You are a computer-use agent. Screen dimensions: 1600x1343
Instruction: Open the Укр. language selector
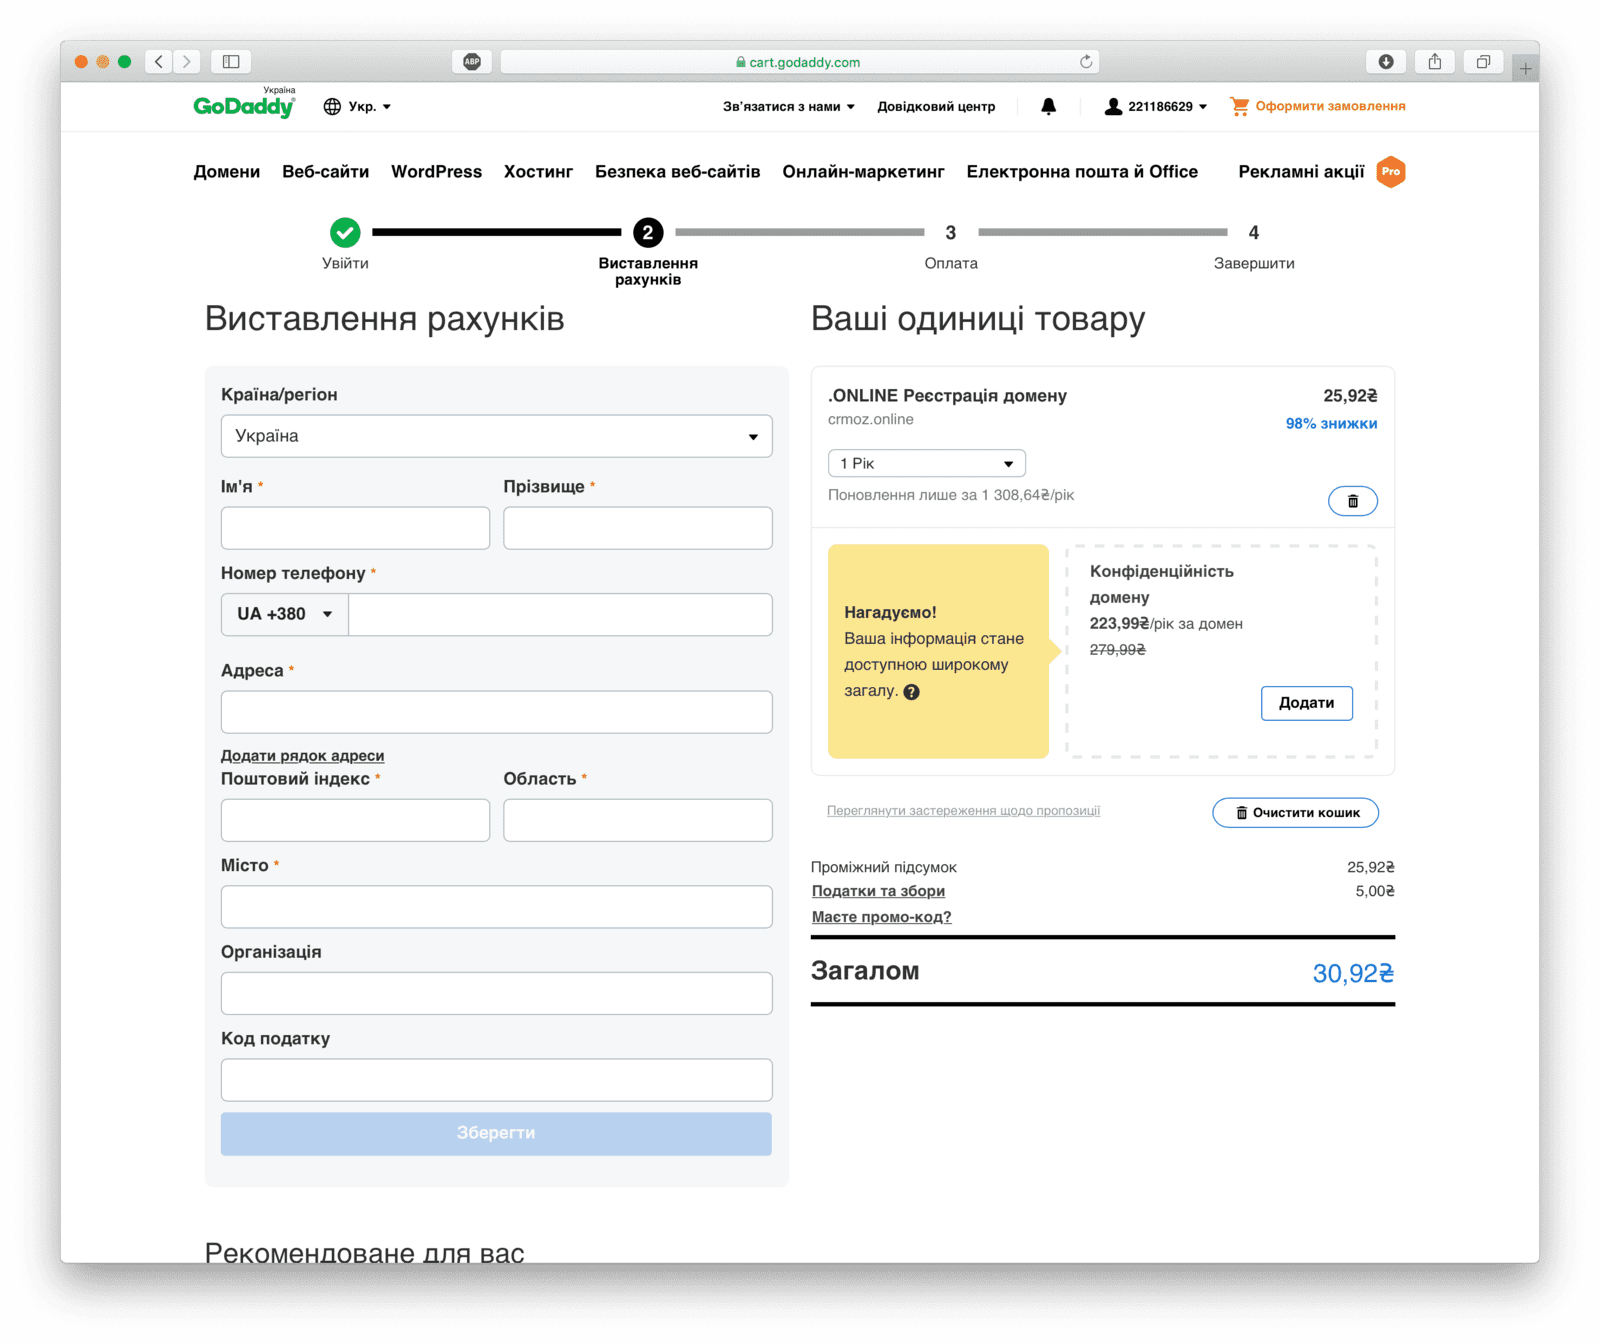click(357, 107)
